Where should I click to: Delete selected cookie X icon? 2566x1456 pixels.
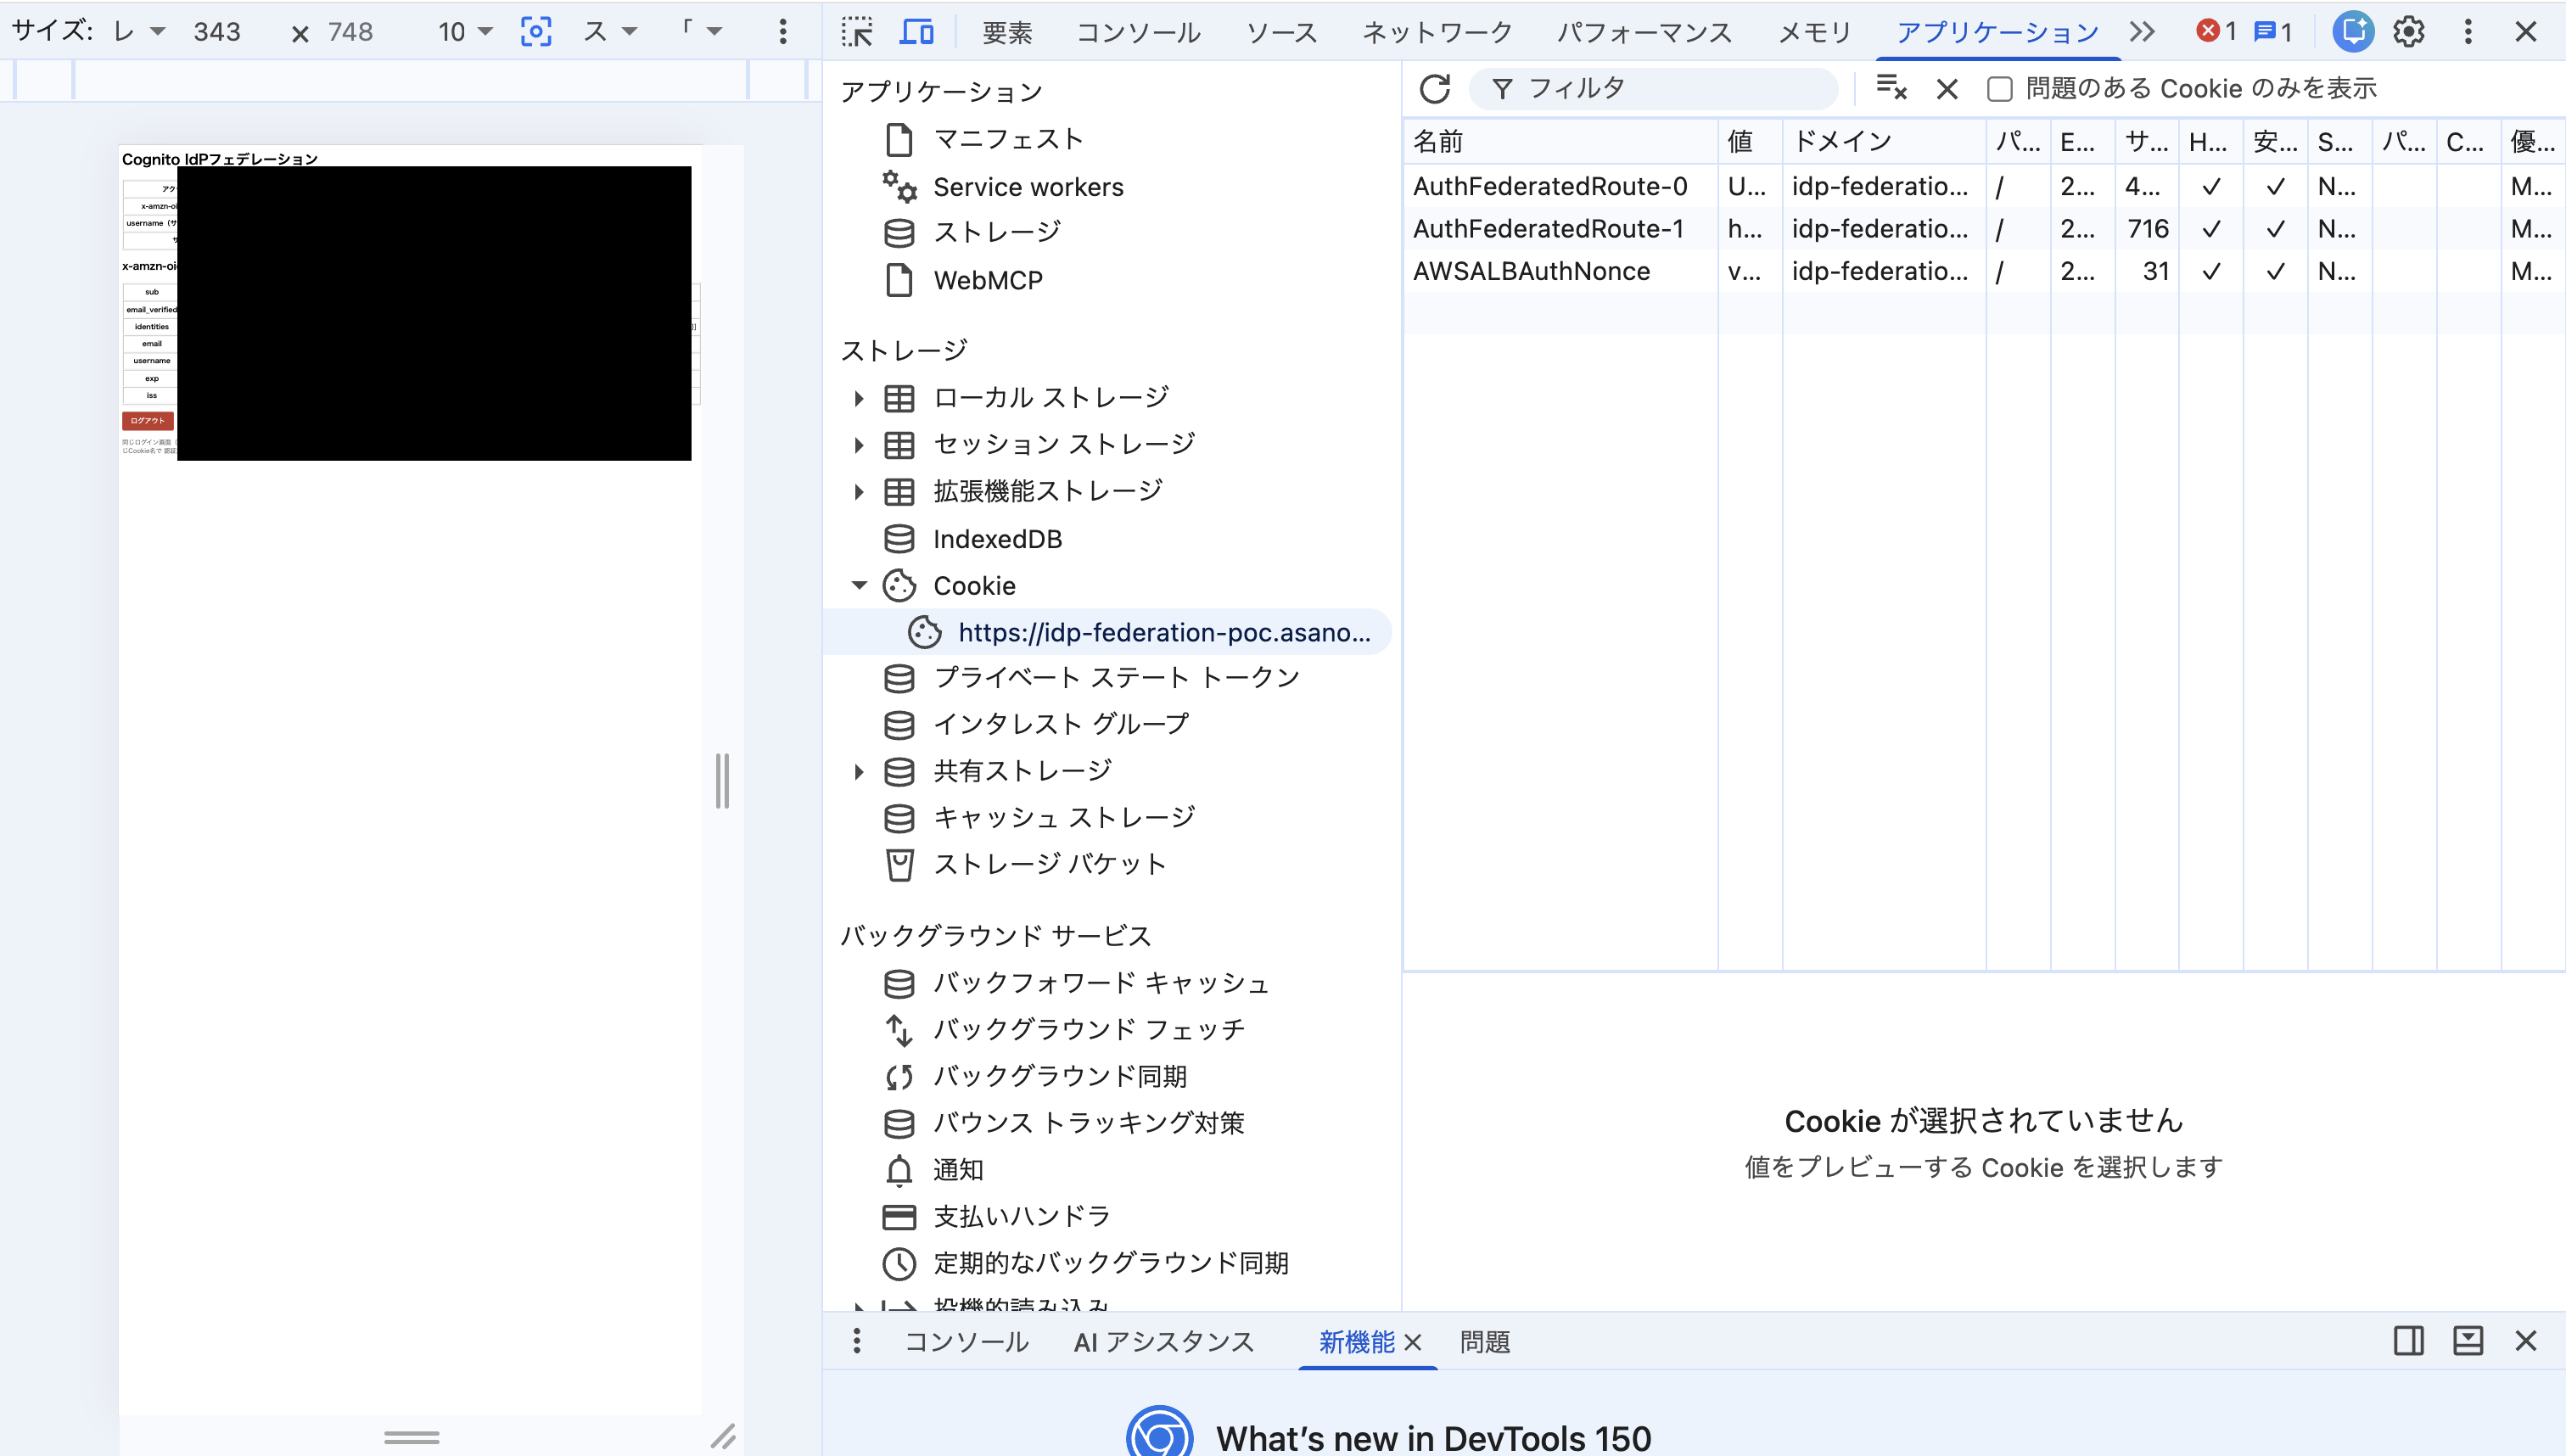click(1947, 89)
